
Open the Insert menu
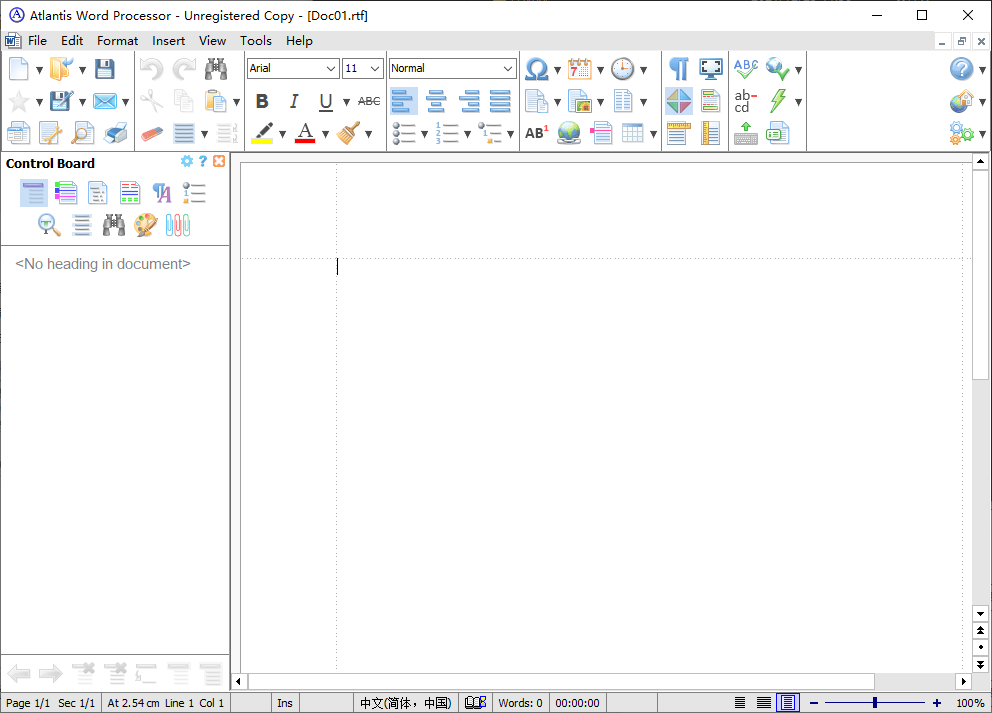(x=168, y=41)
